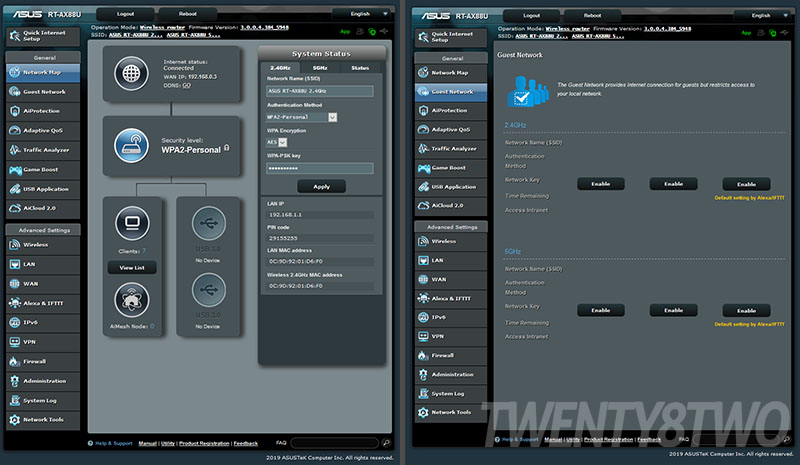
Task: Open Network Map in left window sidebar
Action: click(43, 72)
